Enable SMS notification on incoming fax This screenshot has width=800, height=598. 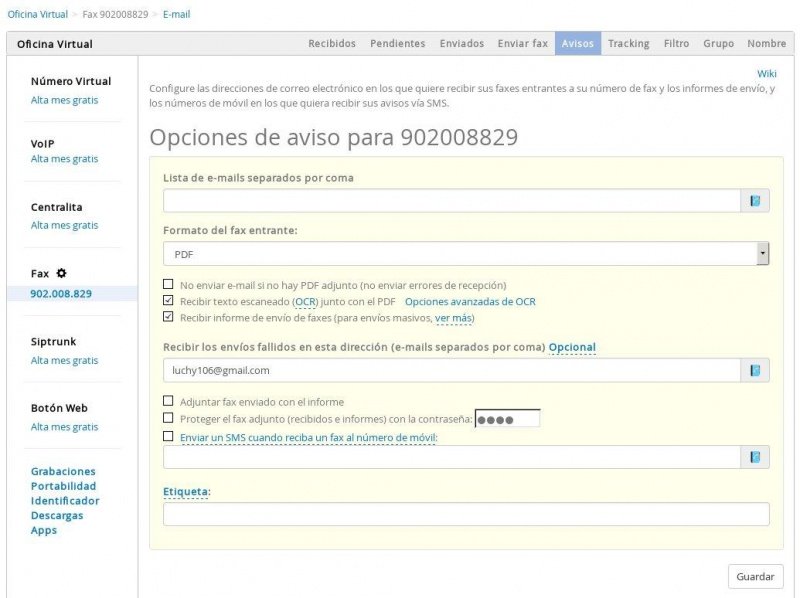click(168, 436)
